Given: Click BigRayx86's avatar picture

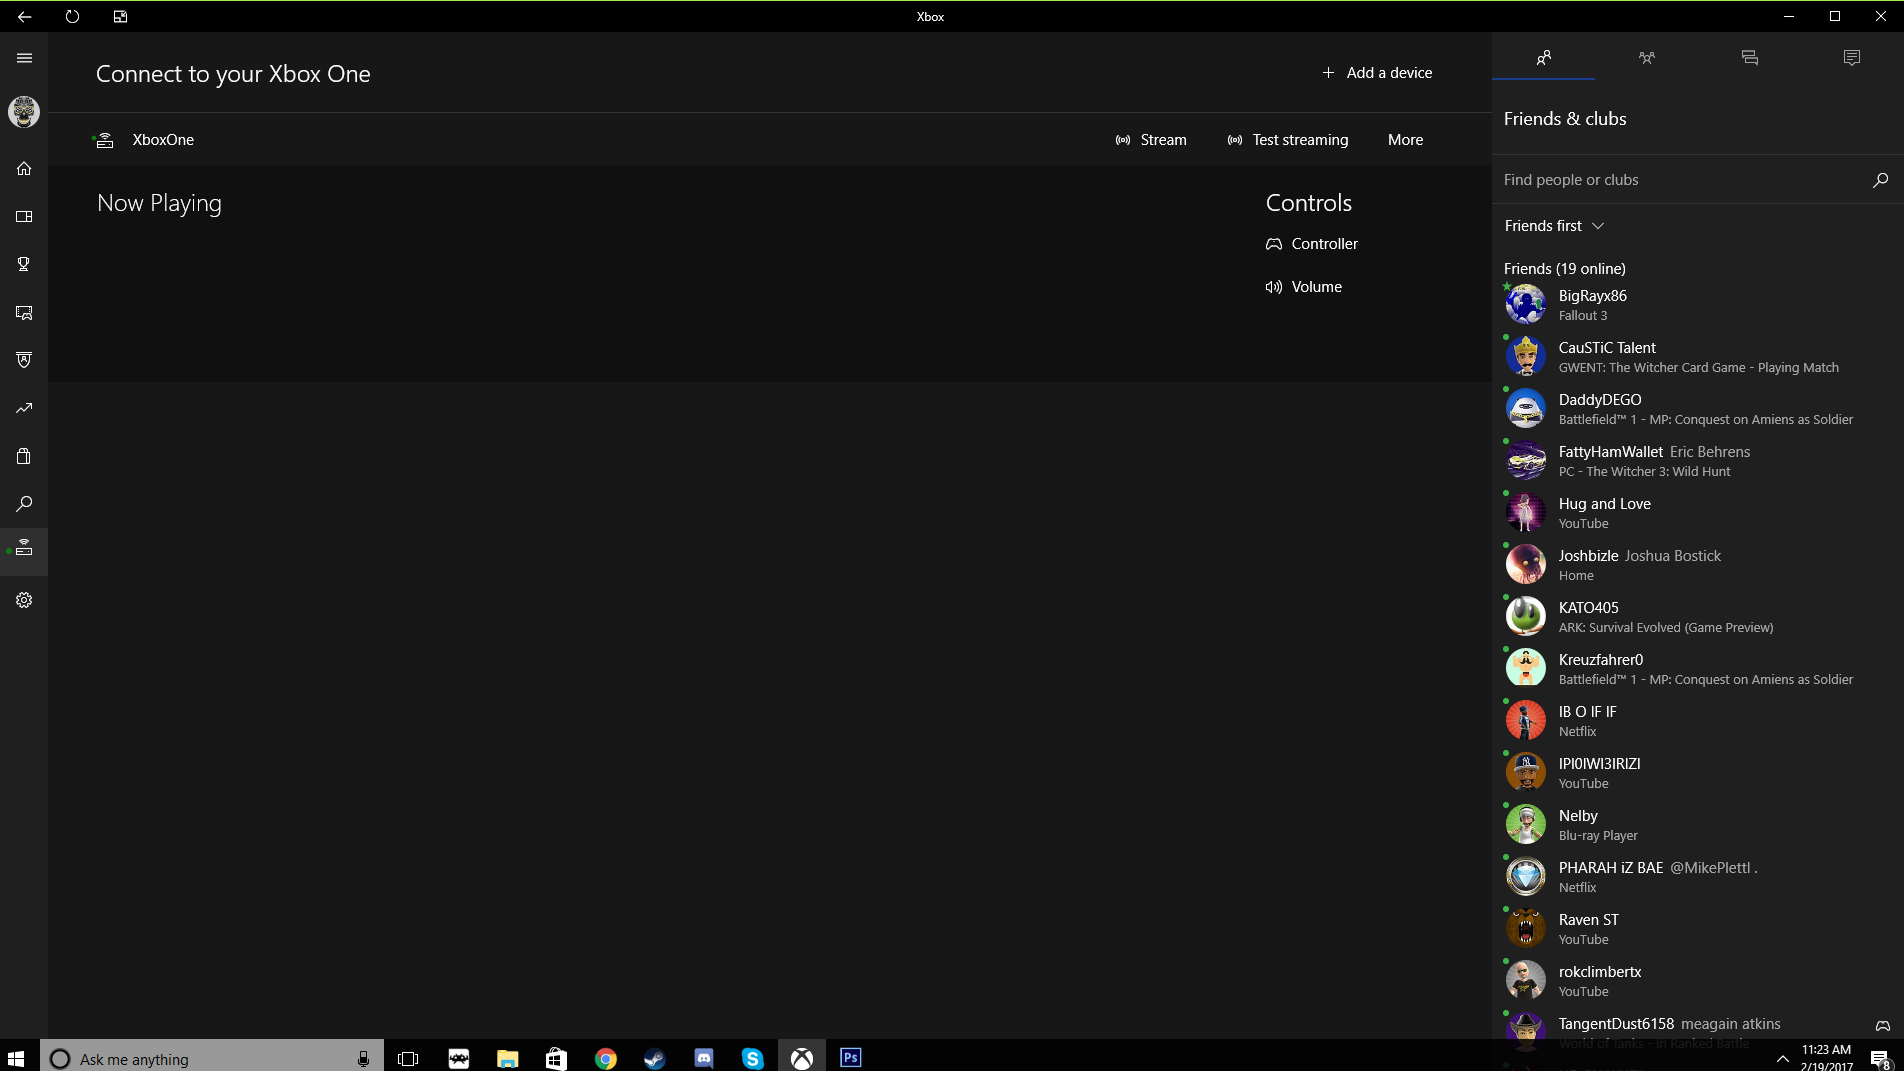Looking at the screenshot, I should pyautogui.click(x=1526, y=305).
